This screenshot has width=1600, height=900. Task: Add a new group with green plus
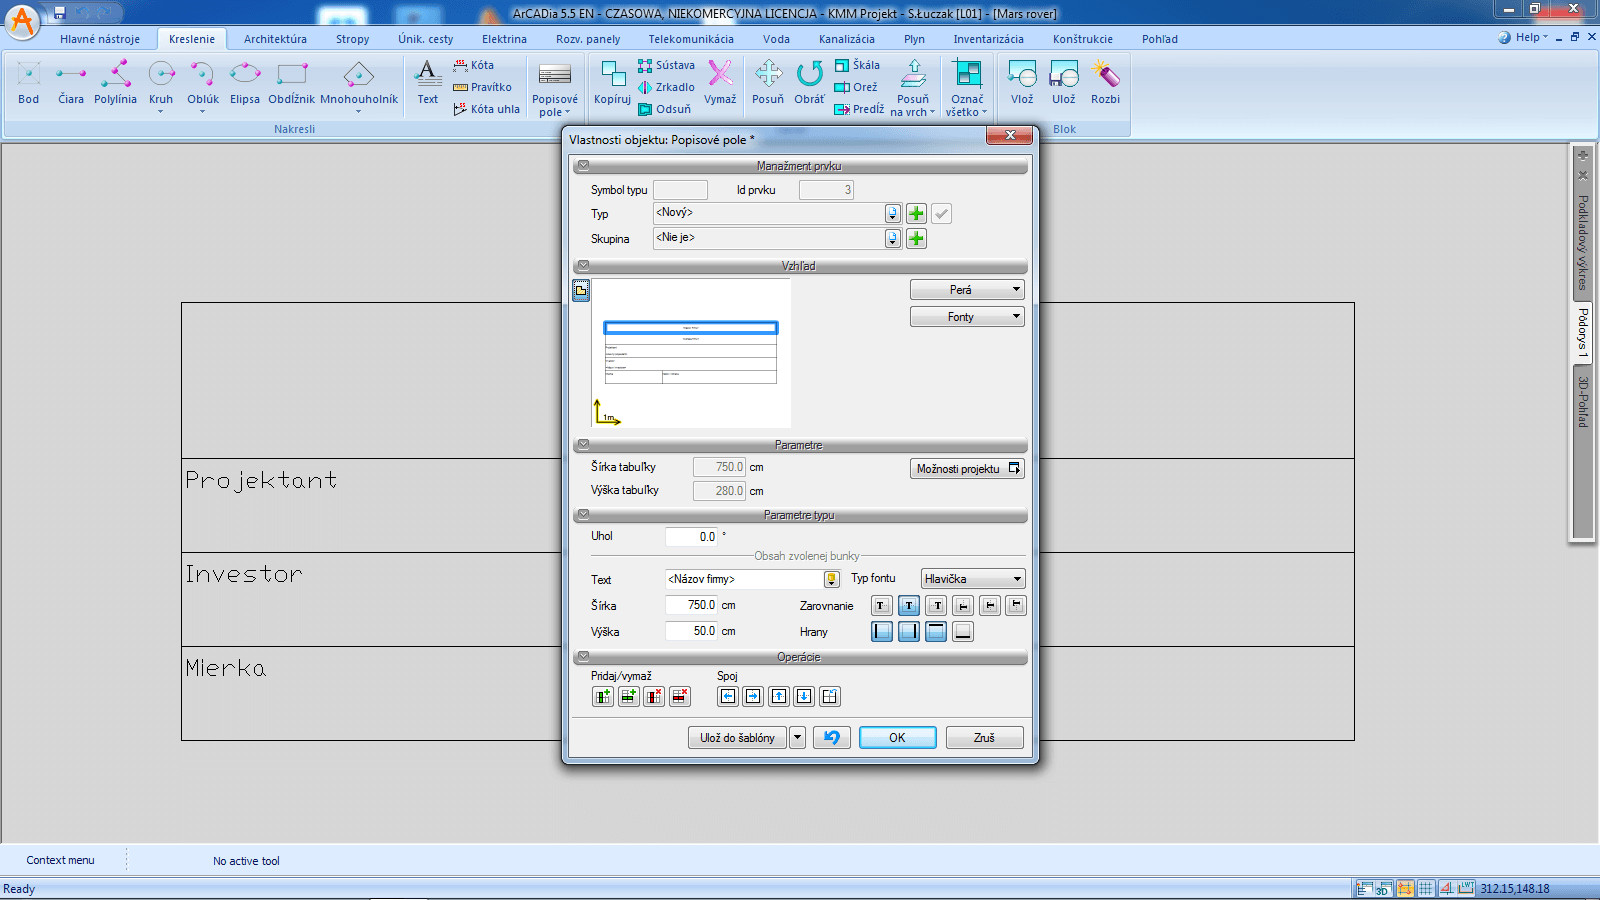pyautogui.click(x=916, y=238)
